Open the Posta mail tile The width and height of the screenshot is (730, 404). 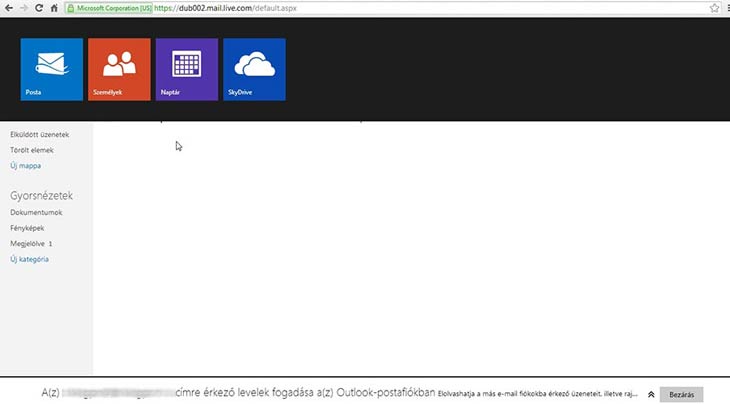[51, 69]
